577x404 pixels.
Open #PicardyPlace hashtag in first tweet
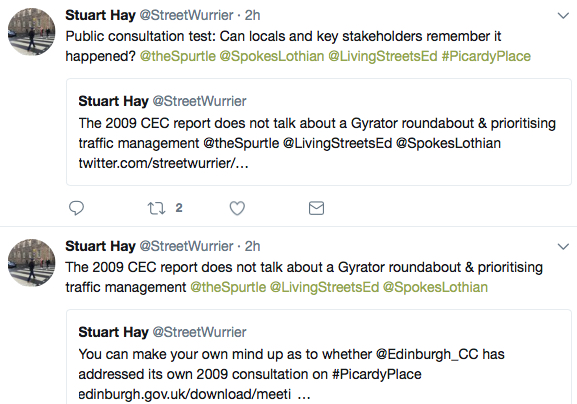(x=486, y=56)
